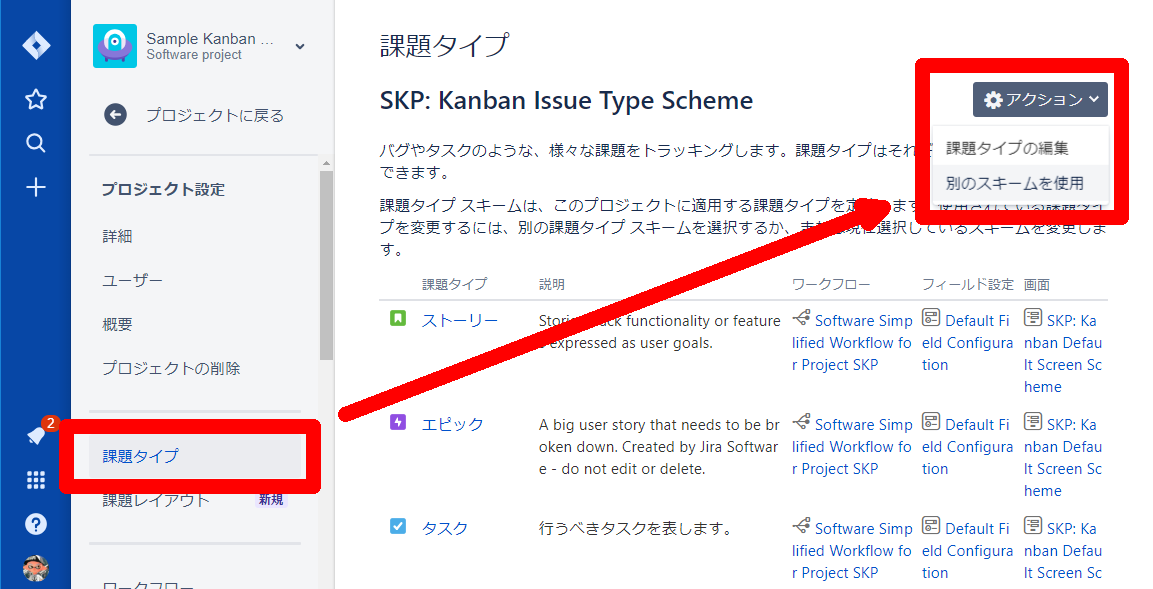This screenshot has width=1153, height=589.
Task: Click the blue タスク checkbox type icon
Action: point(398,526)
